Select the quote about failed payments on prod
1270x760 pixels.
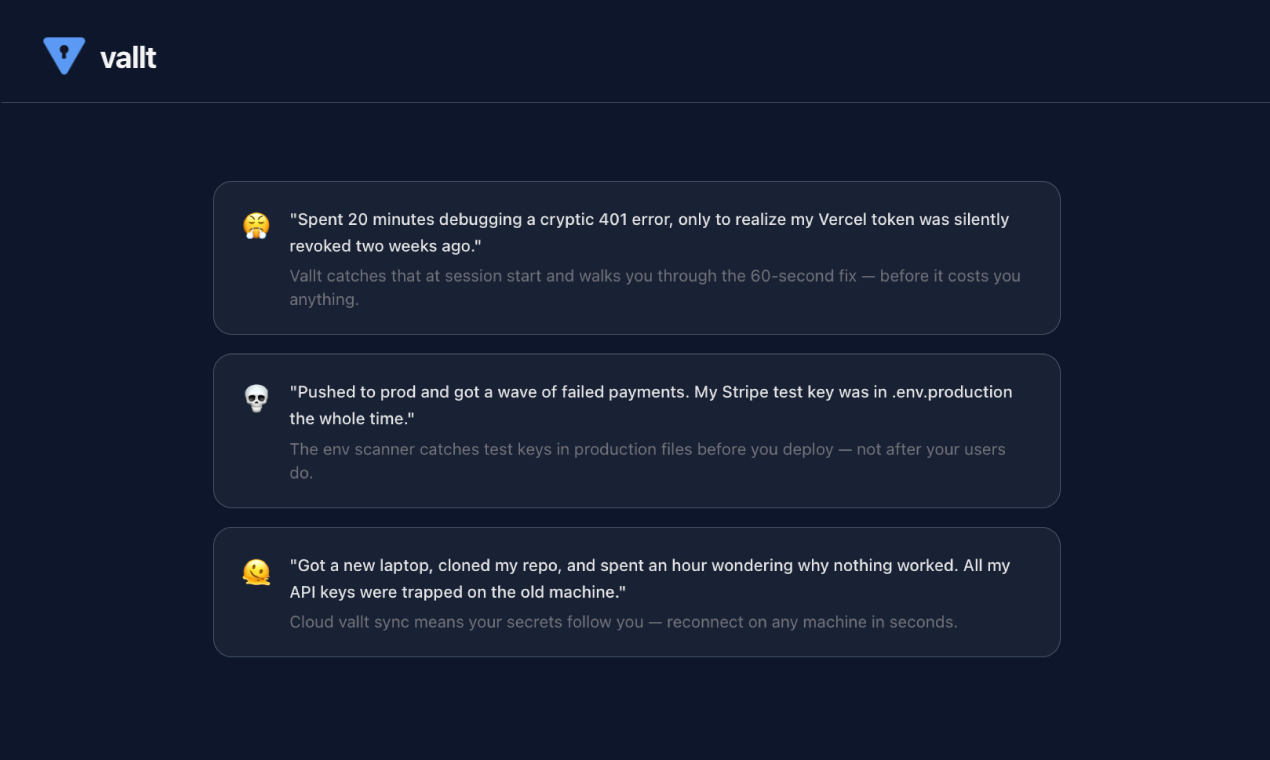(650, 405)
